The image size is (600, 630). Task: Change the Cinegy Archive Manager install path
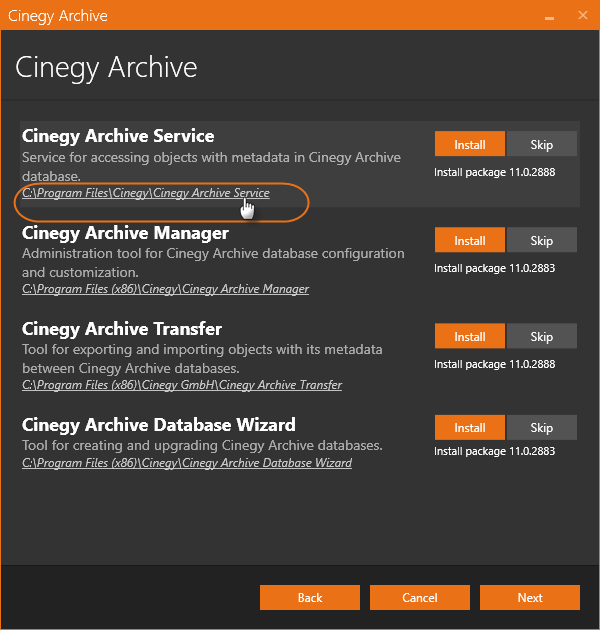point(165,289)
